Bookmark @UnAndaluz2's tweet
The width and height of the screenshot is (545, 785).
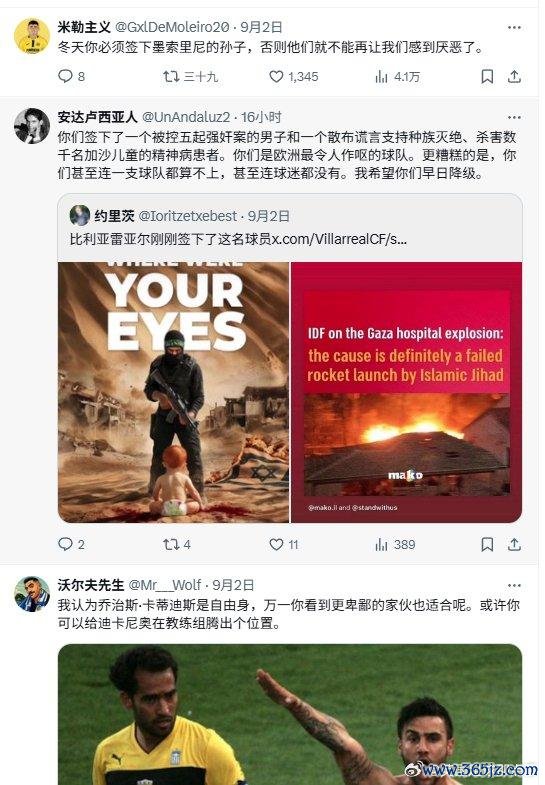pos(487,544)
